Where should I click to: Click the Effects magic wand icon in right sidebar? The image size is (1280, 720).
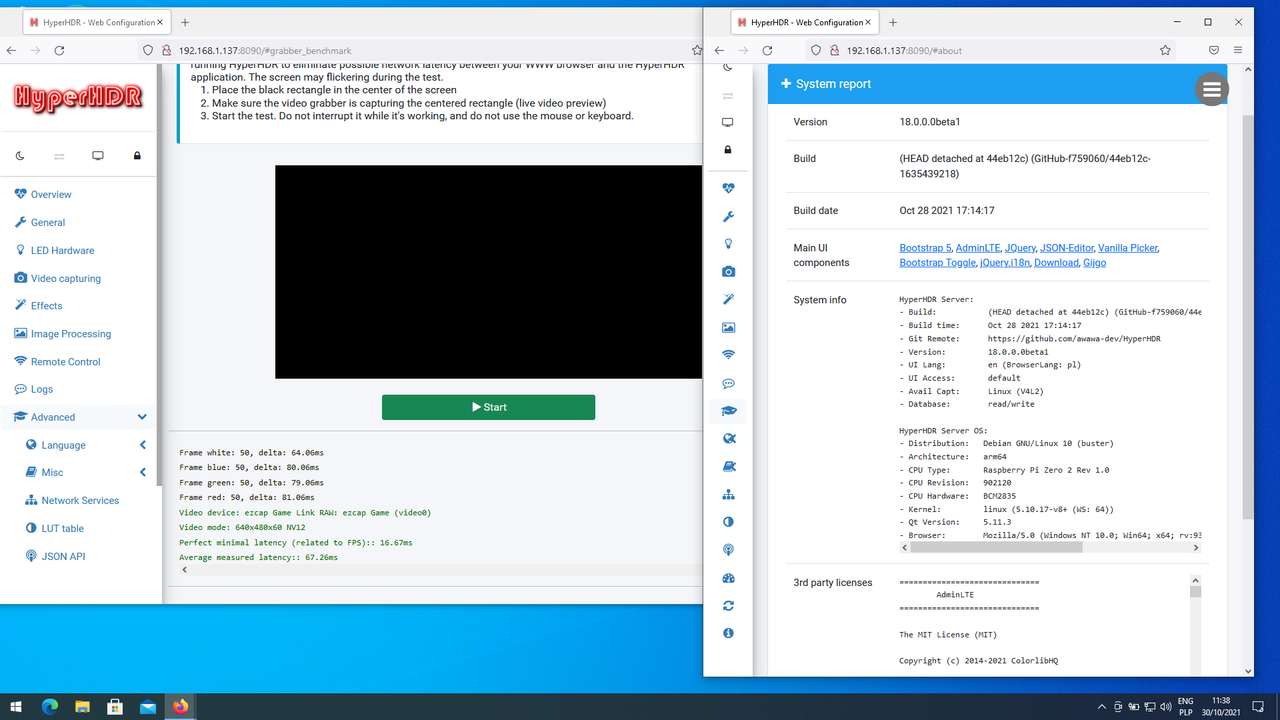728,299
